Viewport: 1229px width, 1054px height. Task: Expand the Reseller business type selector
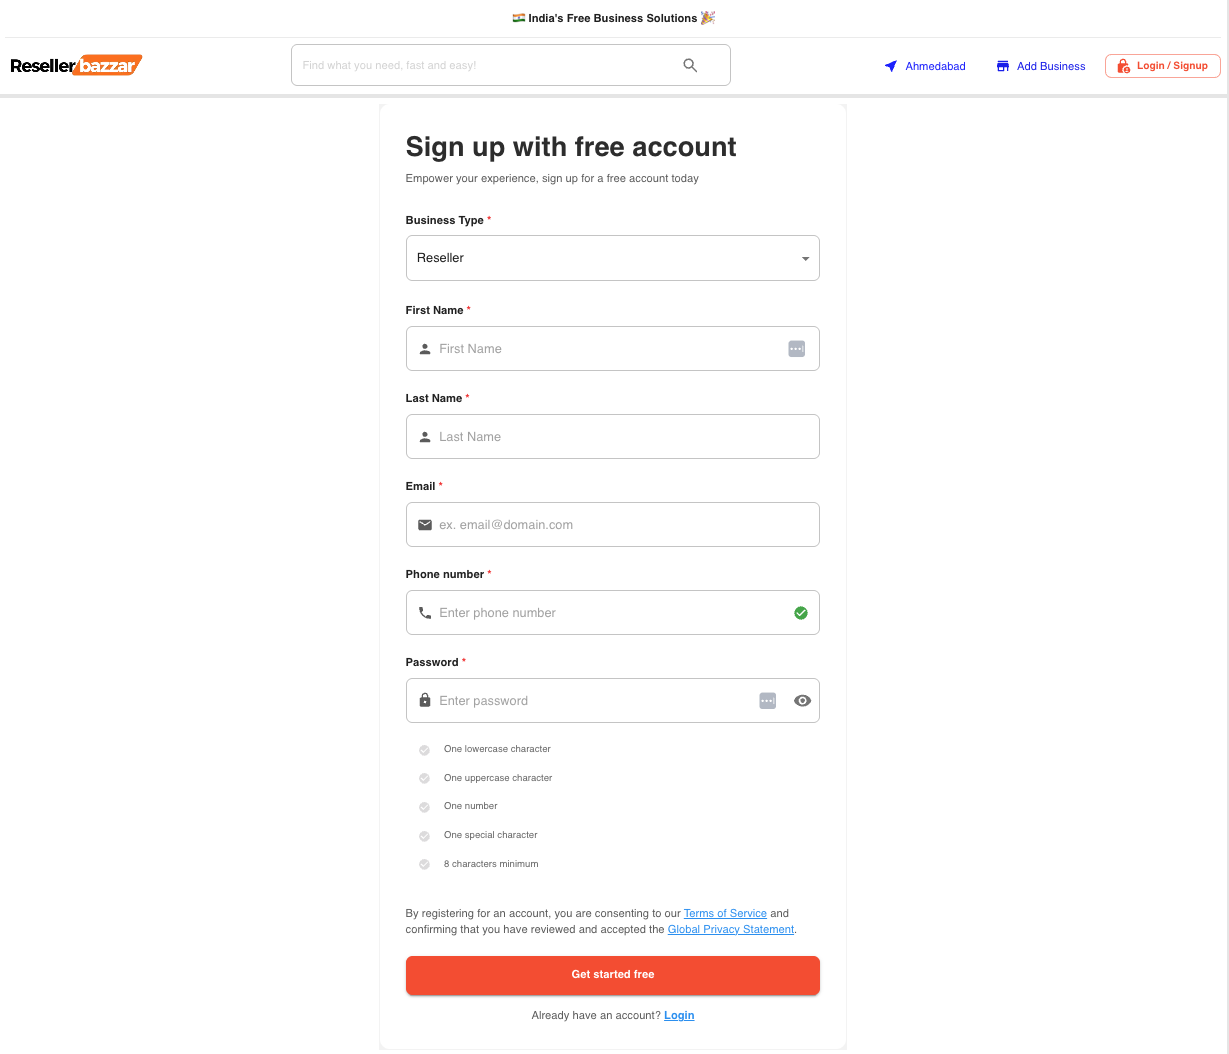point(612,257)
